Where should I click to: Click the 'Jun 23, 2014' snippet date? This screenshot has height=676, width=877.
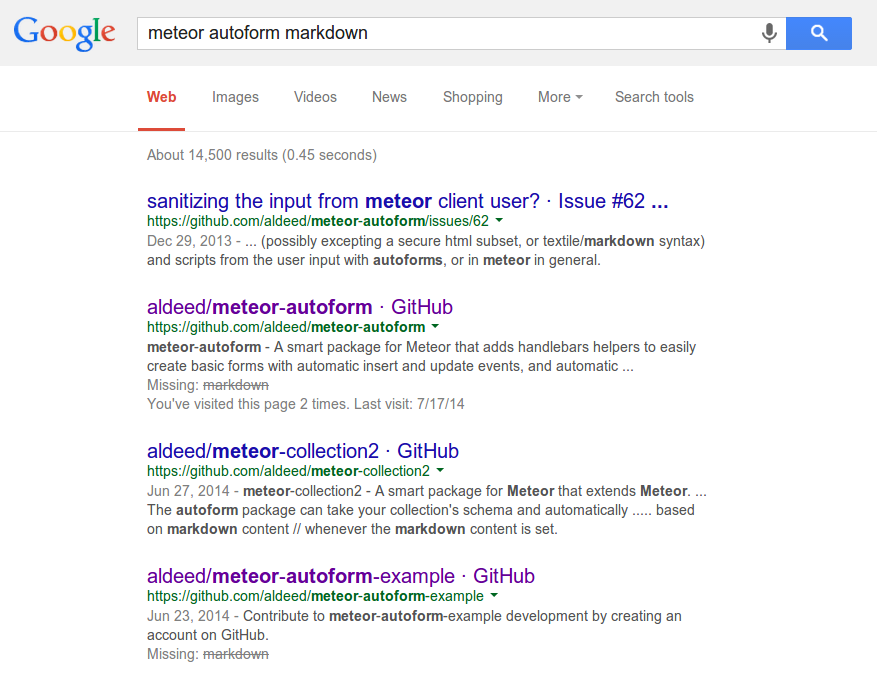(188, 616)
